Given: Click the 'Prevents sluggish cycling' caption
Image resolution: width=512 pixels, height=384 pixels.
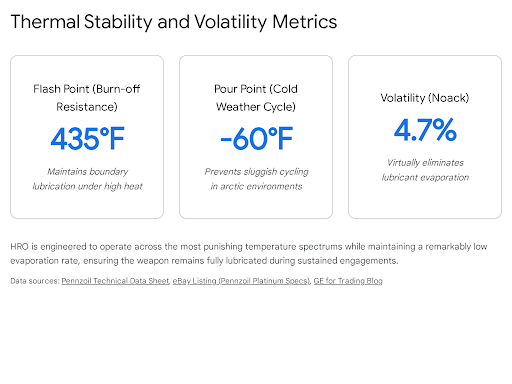Looking at the screenshot, I should 256,179.
